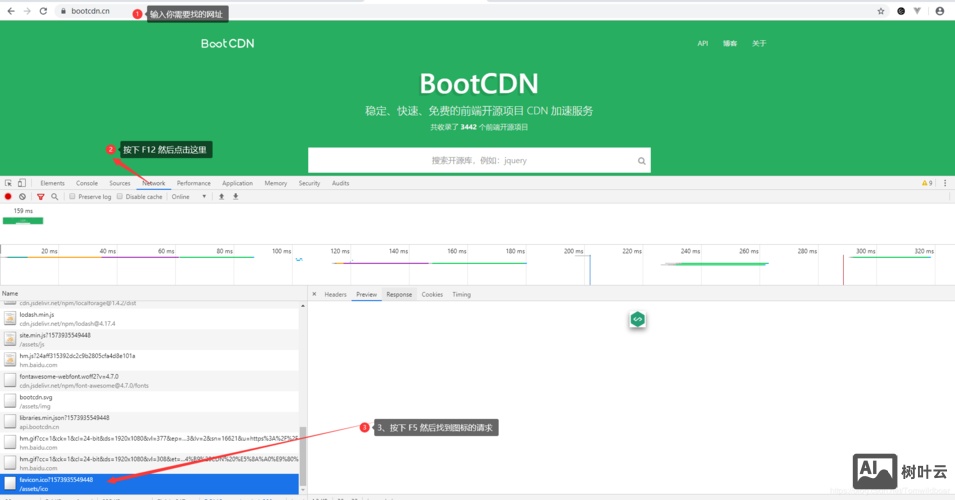This screenshot has width=955, height=500.
Task: Open the Audits tab
Action: tap(340, 183)
